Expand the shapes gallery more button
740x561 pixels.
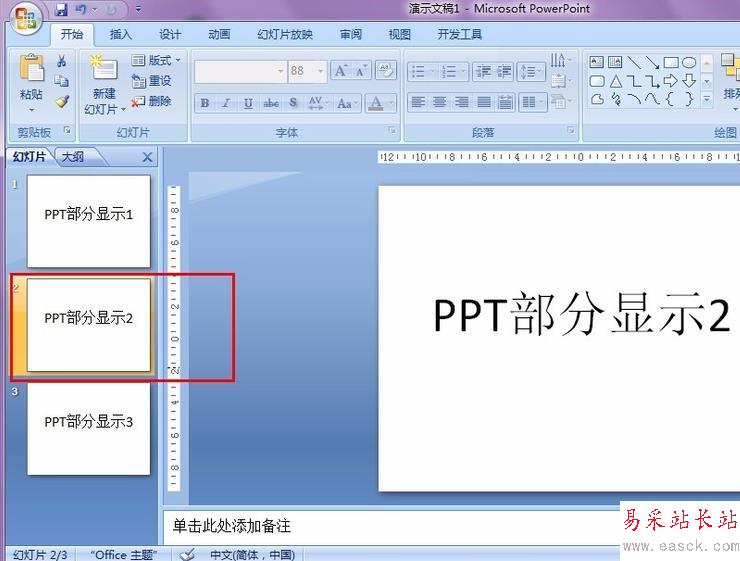pos(706,100)
